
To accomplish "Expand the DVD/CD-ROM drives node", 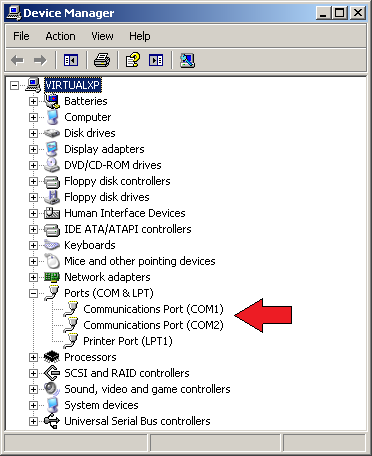I will 33,165.
